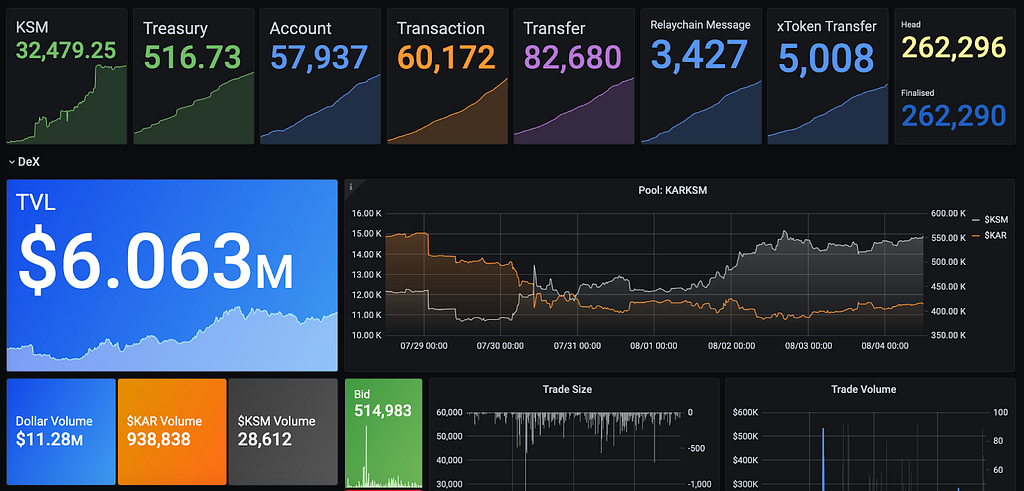Select the Treasury stat panel
Screen dimensions: 1024x491
click(x=193, y=76)
